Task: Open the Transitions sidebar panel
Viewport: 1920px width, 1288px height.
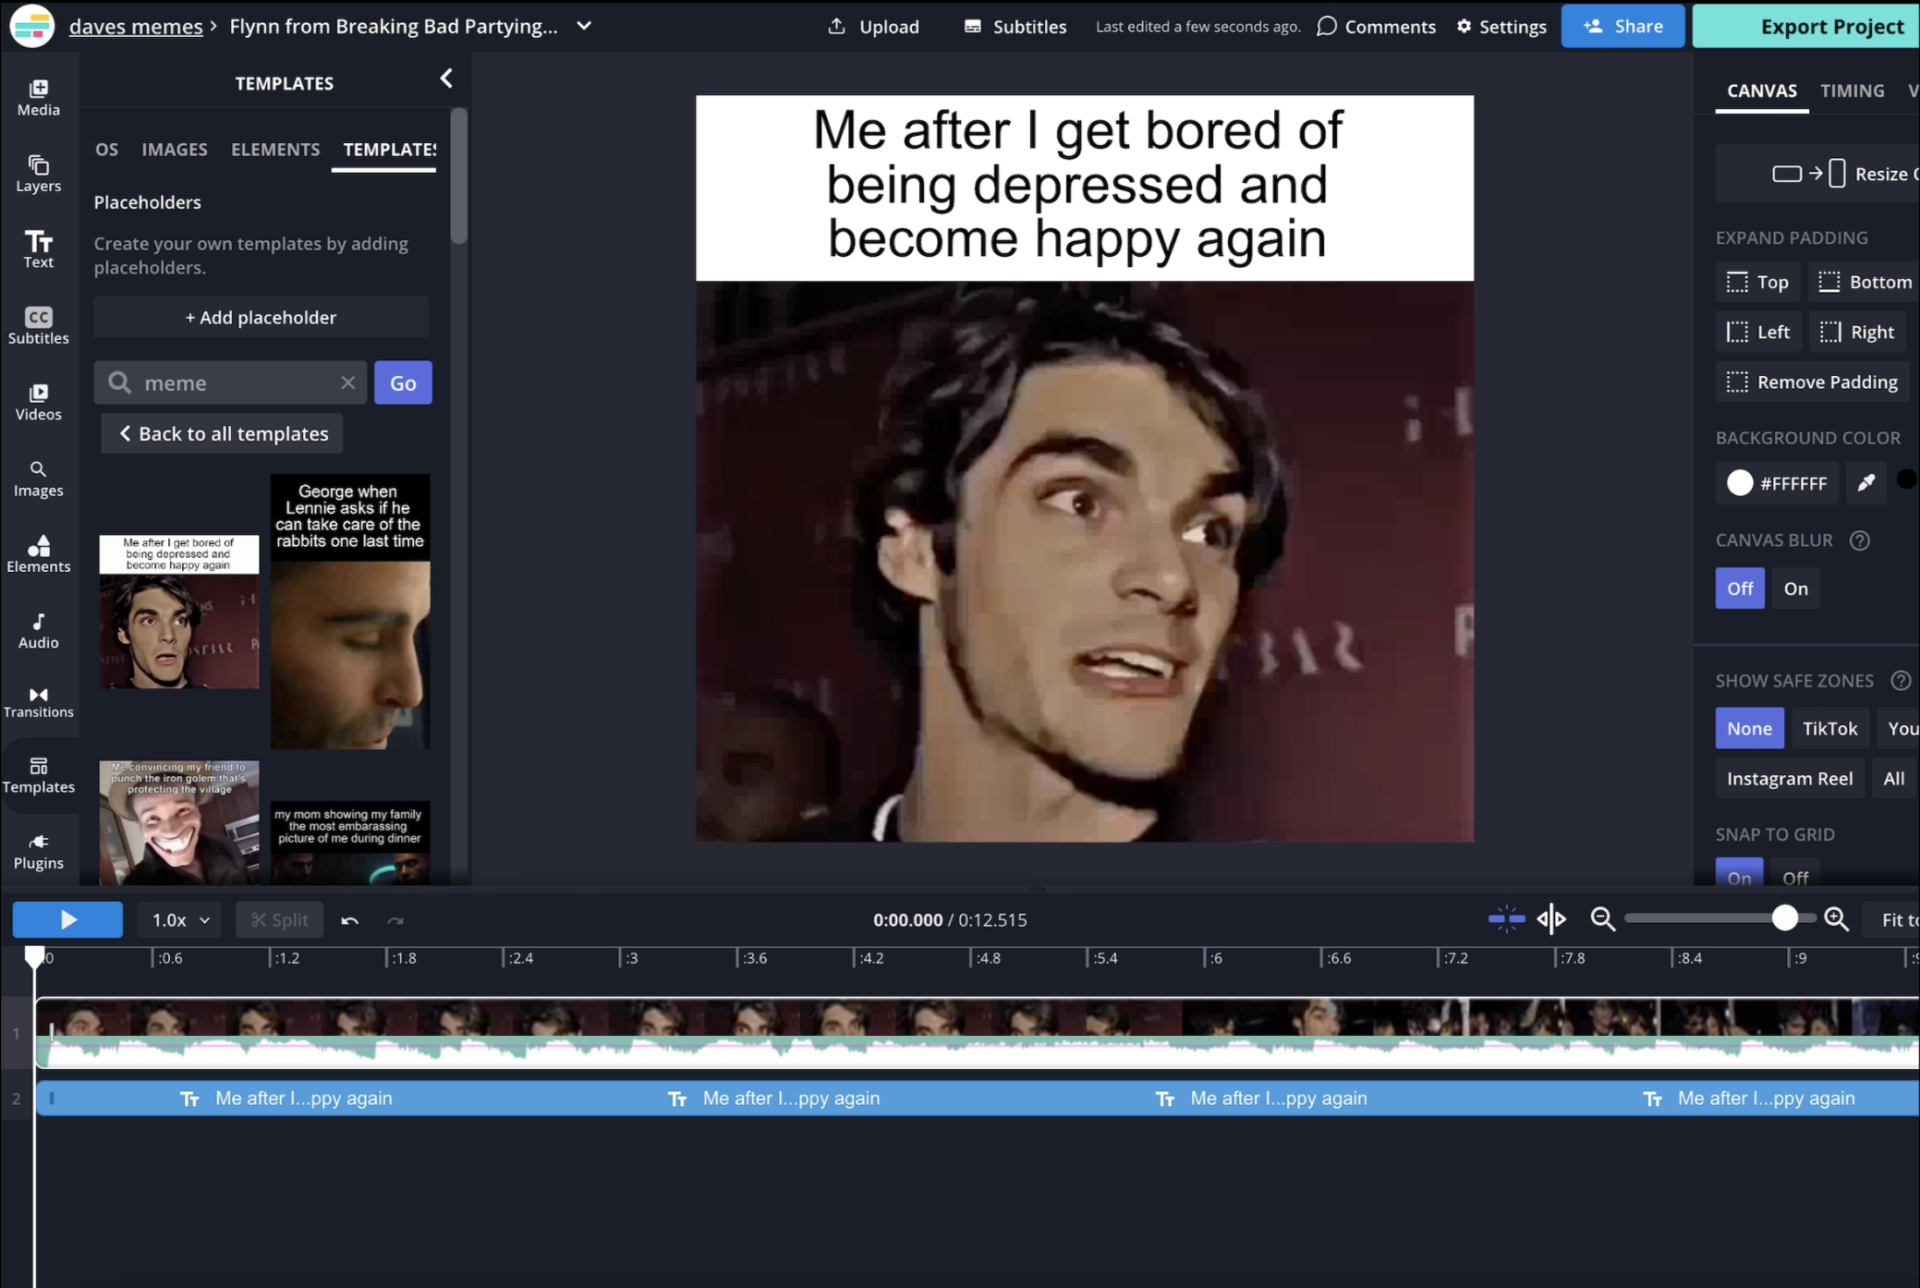Action: (x=38, y=702)
